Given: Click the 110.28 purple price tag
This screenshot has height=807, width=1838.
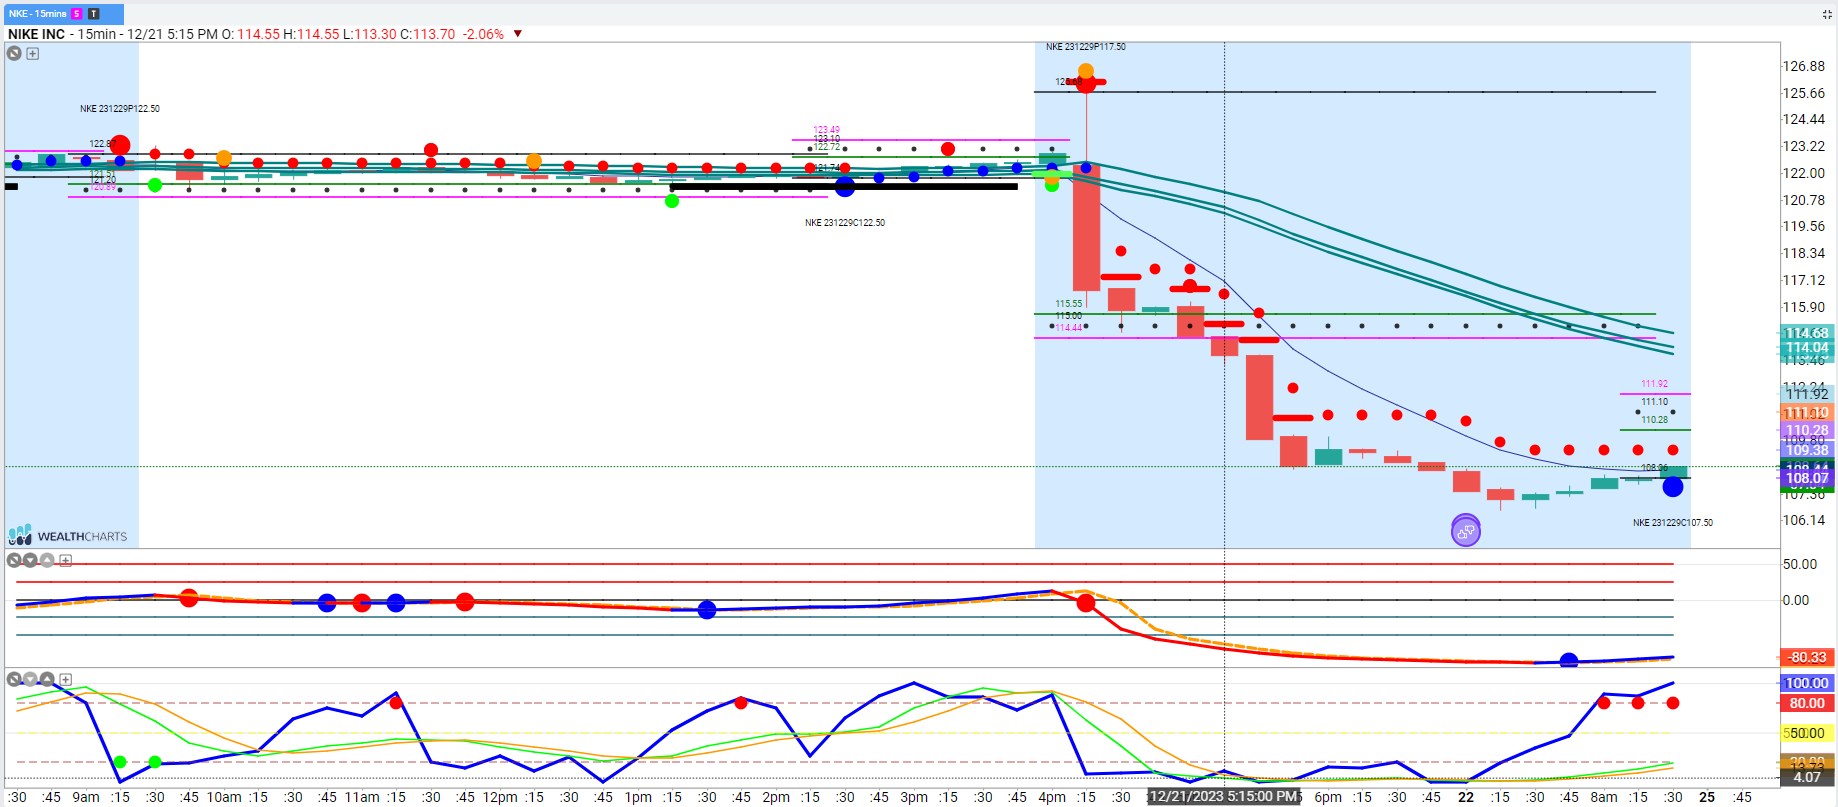Looking at the screenshot, I should (1807, 430).
